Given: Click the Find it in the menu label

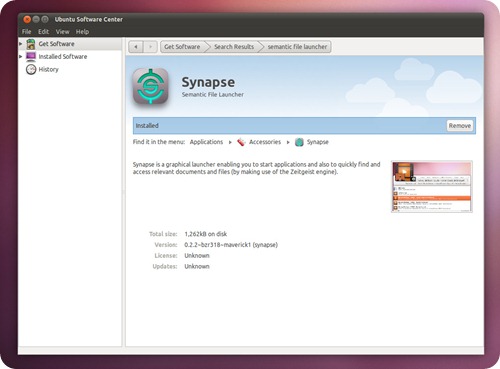Looking at the screenshot, I should (159, 142).
